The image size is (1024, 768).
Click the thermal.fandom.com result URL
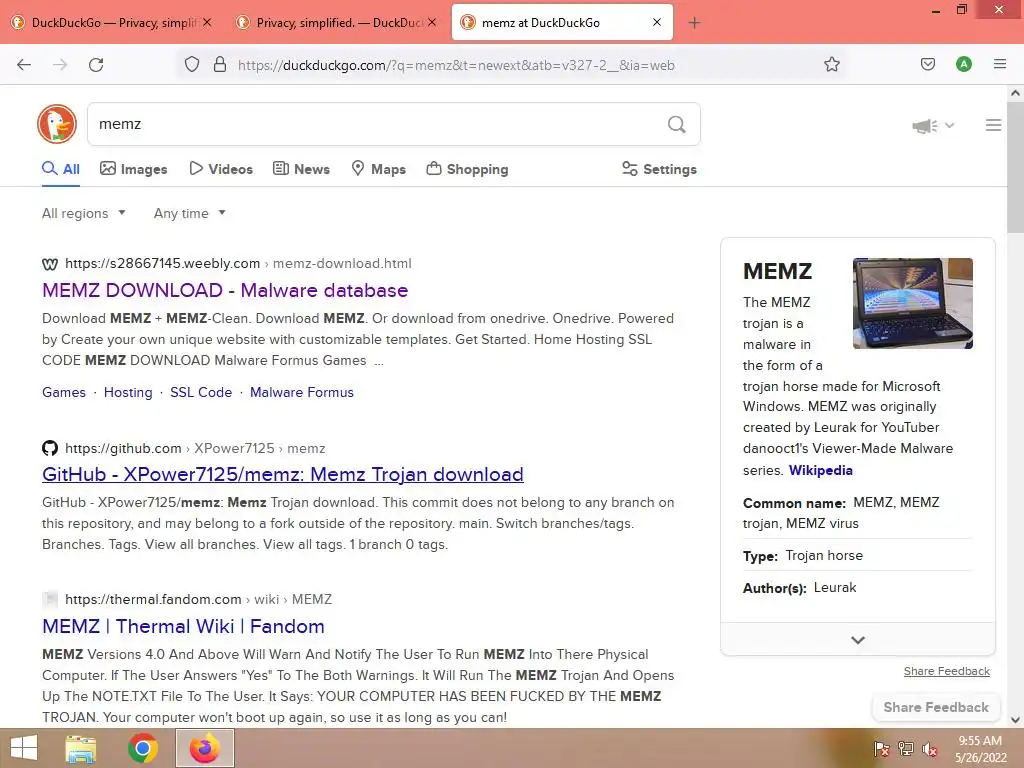click(x=199, y=600)
